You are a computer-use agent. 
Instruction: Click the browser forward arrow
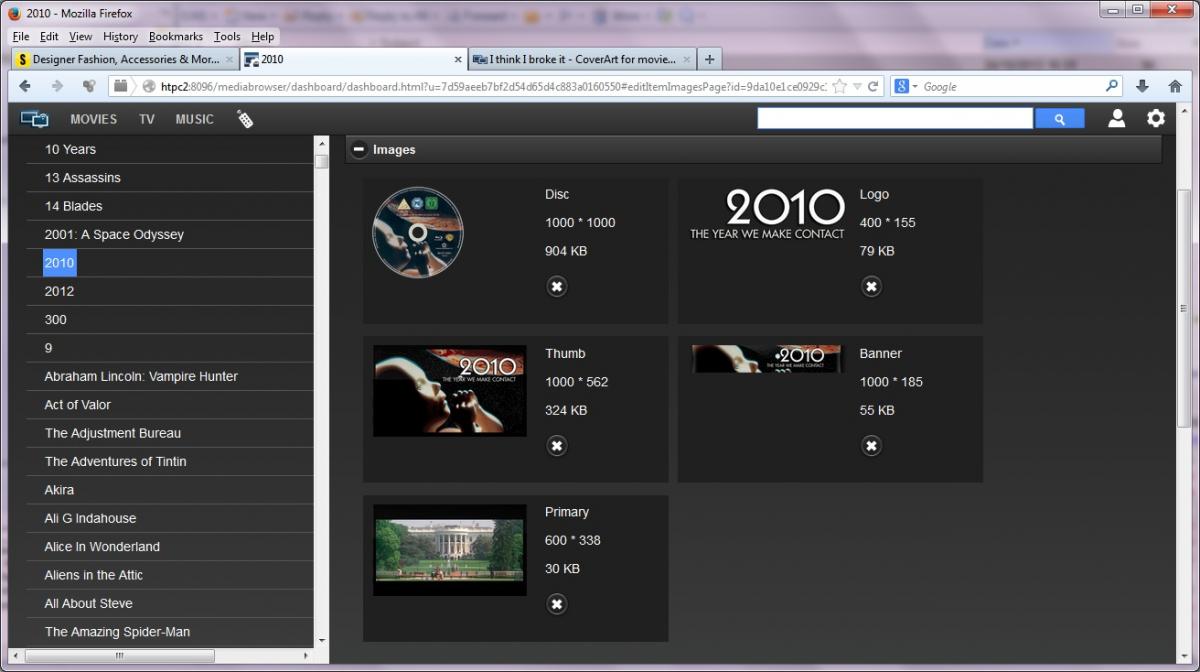pyautogui.click(x=57, y=87)
